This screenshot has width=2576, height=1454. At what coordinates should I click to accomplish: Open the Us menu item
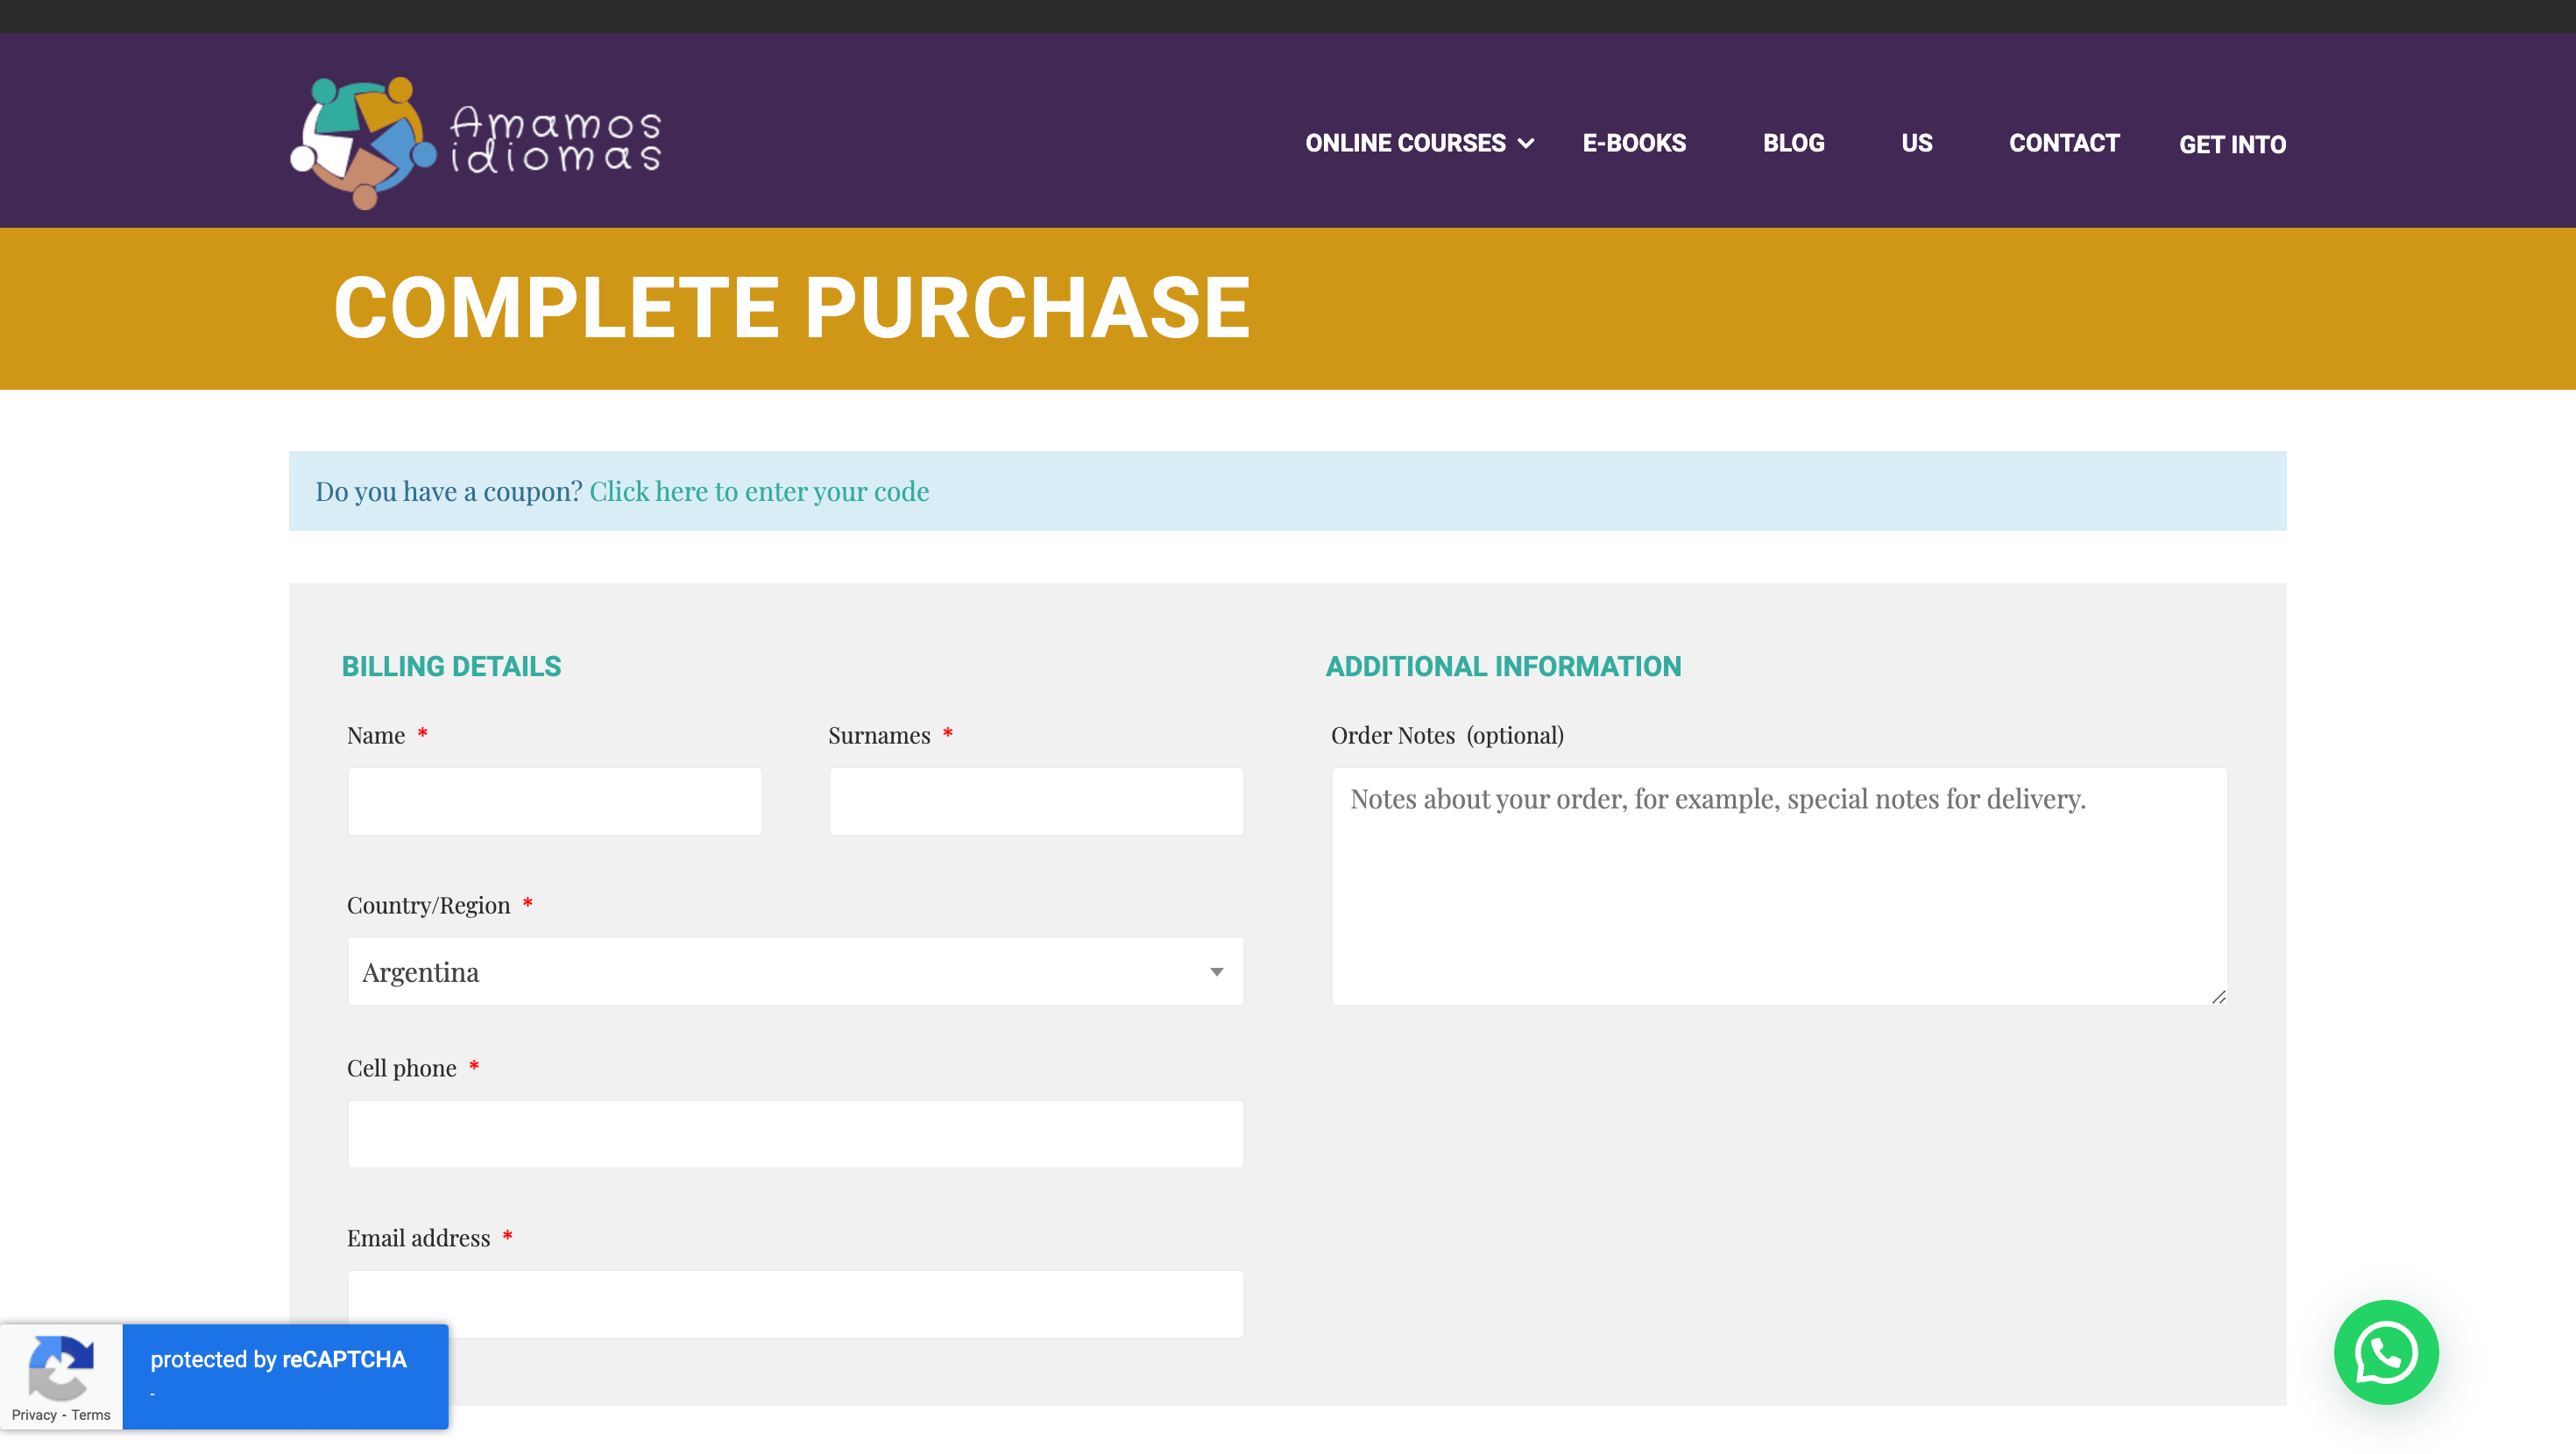[1916, 143]
